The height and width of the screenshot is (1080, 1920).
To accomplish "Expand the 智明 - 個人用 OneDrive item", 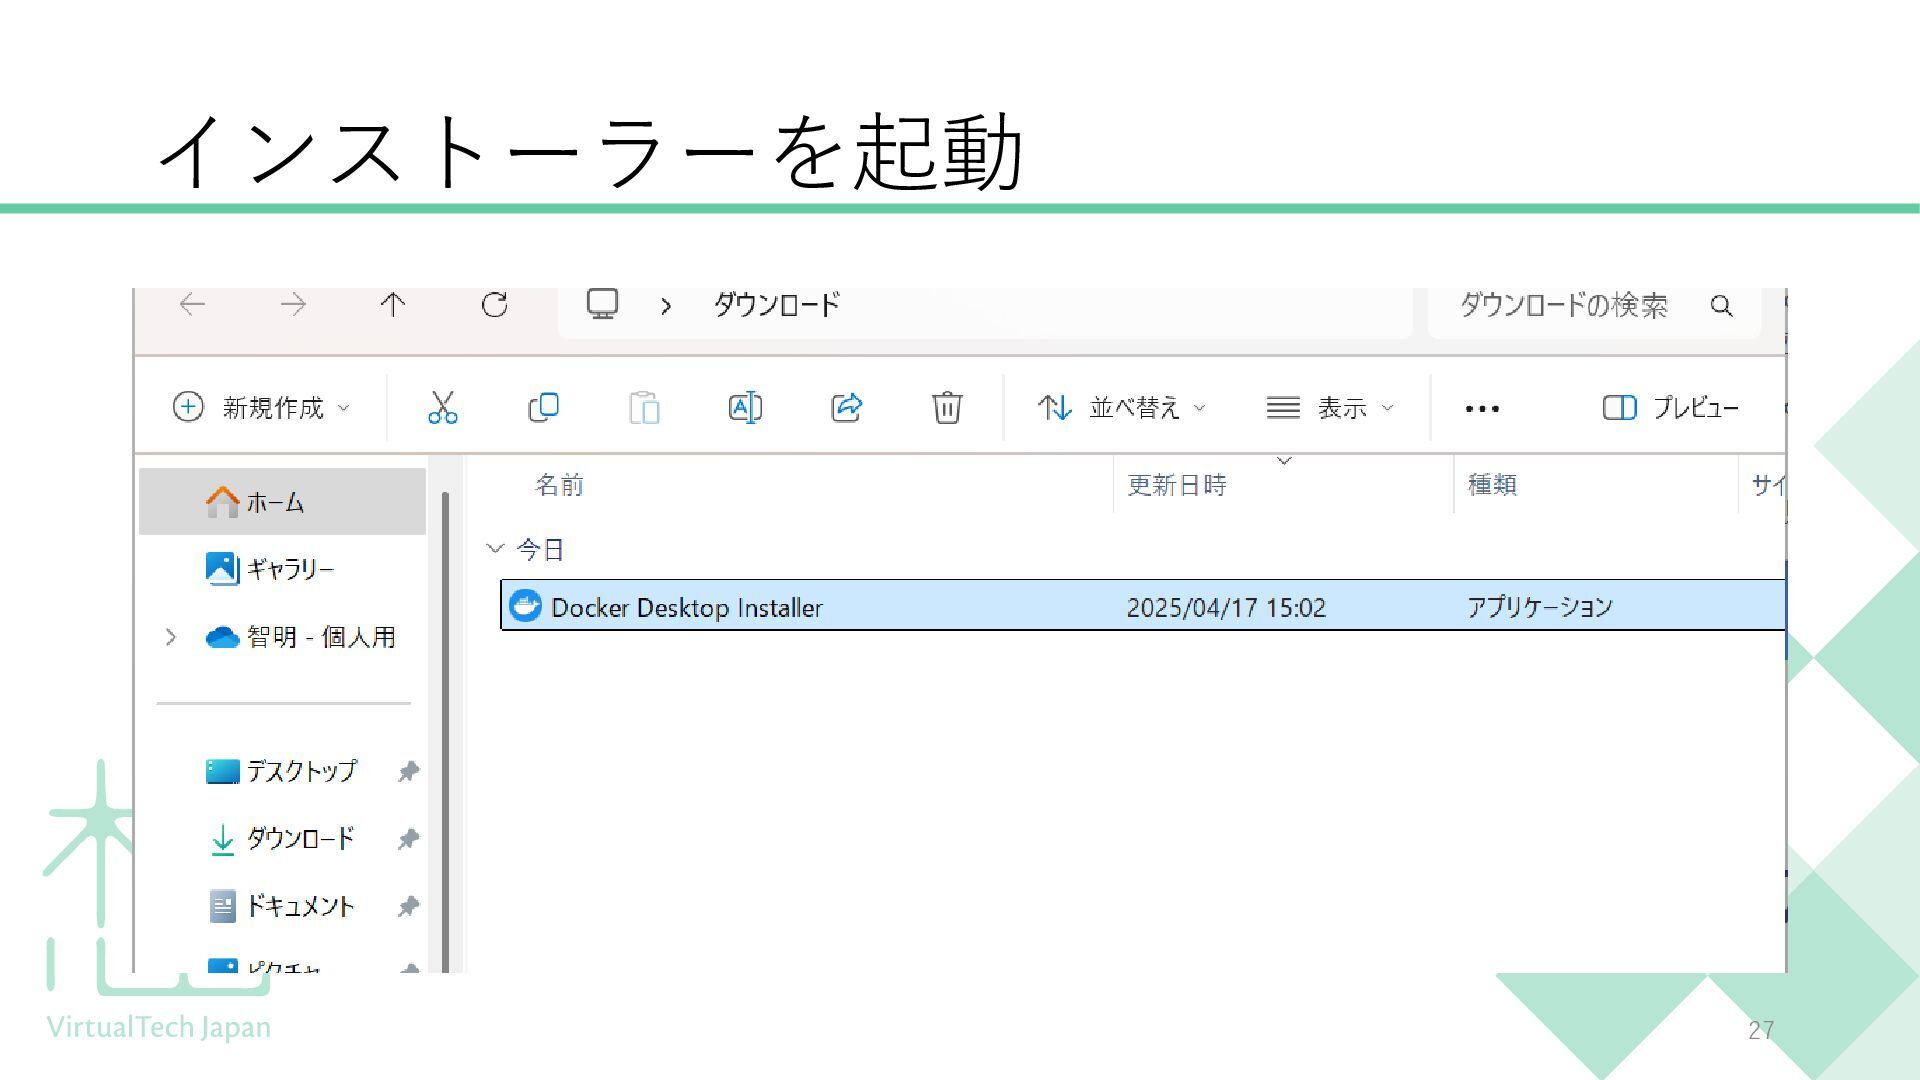I will pyautogui.click(x=171, y=637).
